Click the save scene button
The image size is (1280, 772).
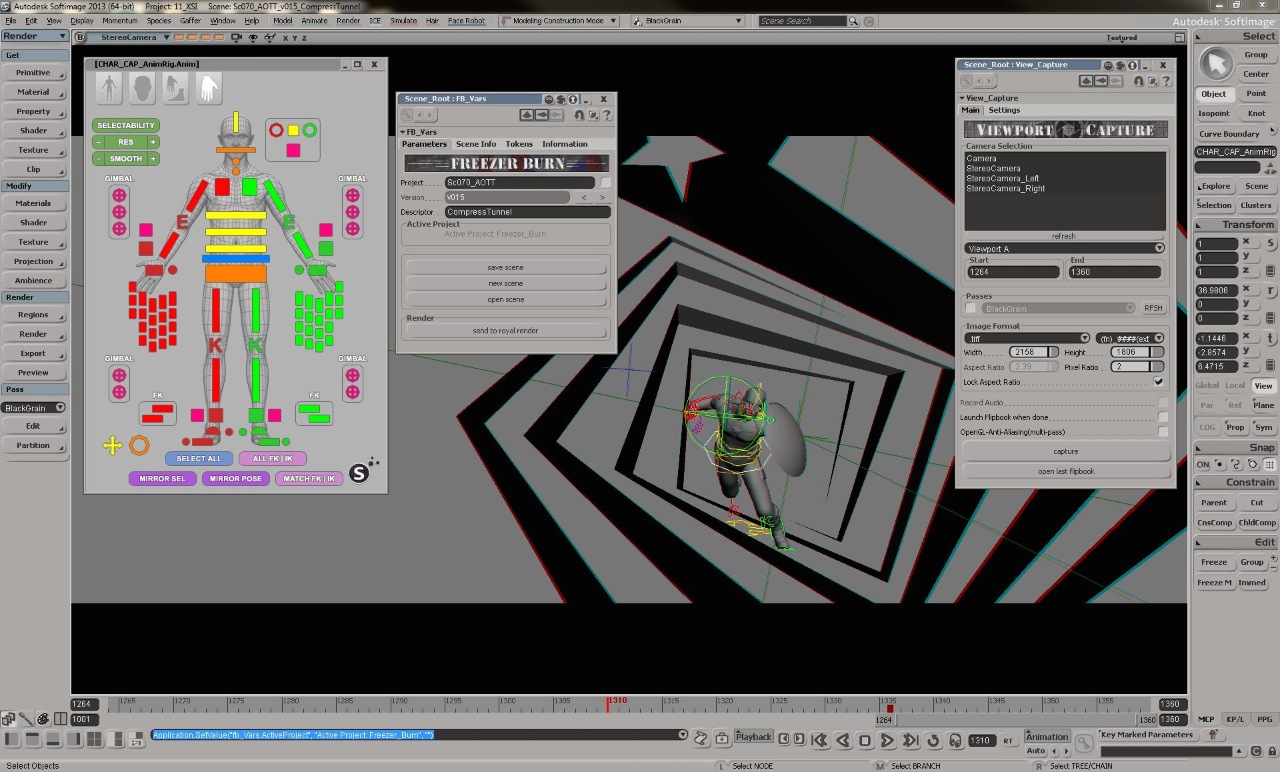click(505, 268)
